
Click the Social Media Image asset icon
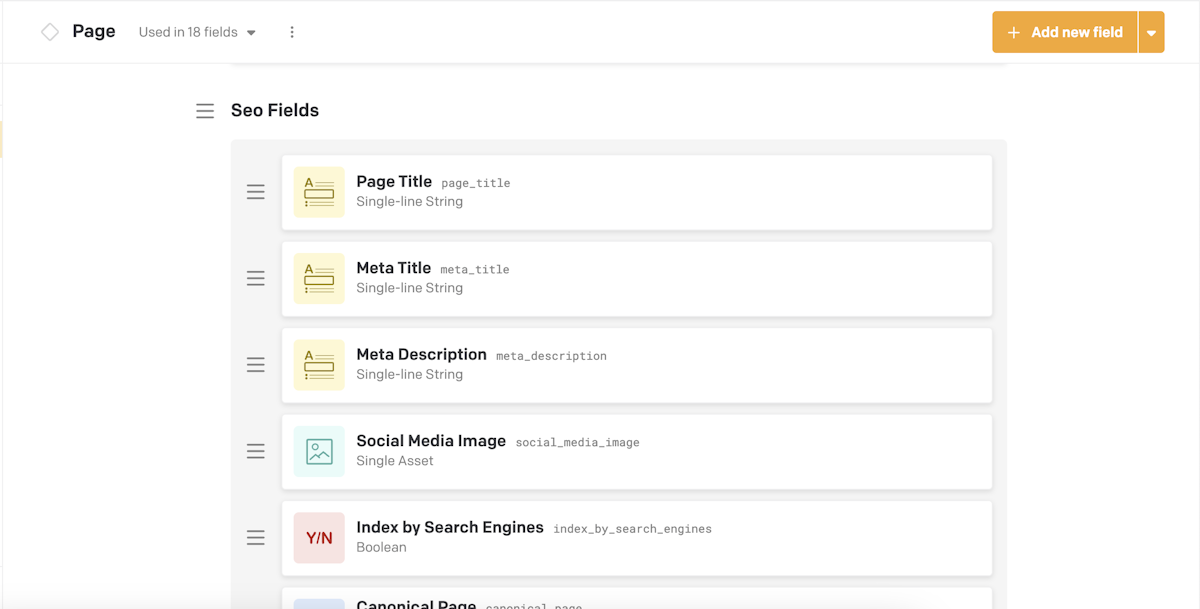tap(319, 451)
